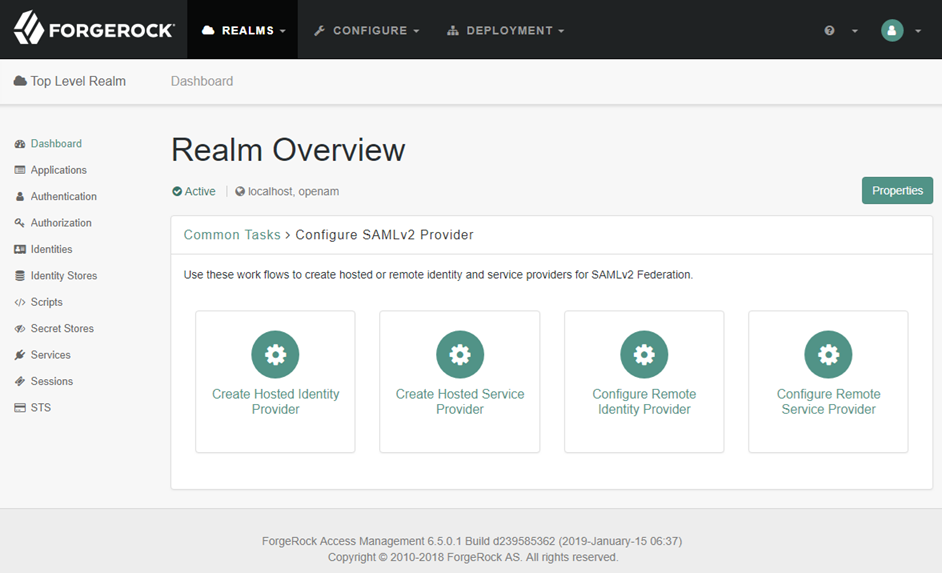Click the Dashboard breadcrumb text
Image resolution: width=942 pixels, height=573 pixels.
pos(202,81)
